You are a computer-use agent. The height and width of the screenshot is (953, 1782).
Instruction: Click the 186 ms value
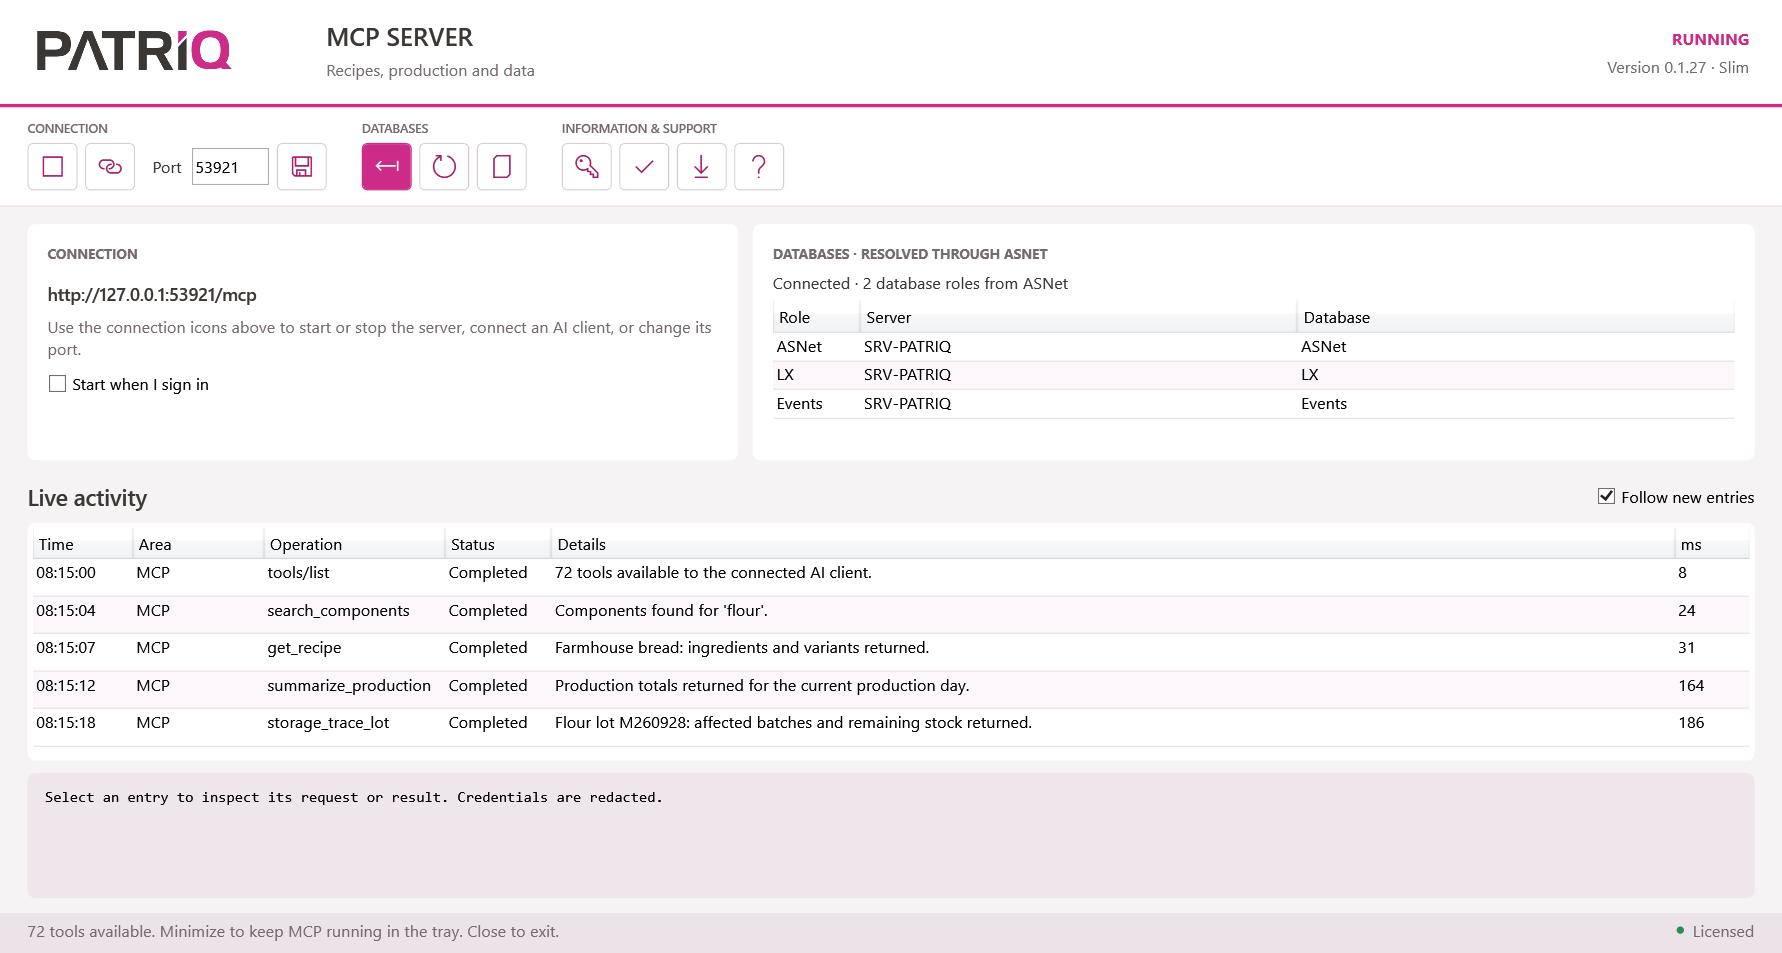[x=1691, y=723]
